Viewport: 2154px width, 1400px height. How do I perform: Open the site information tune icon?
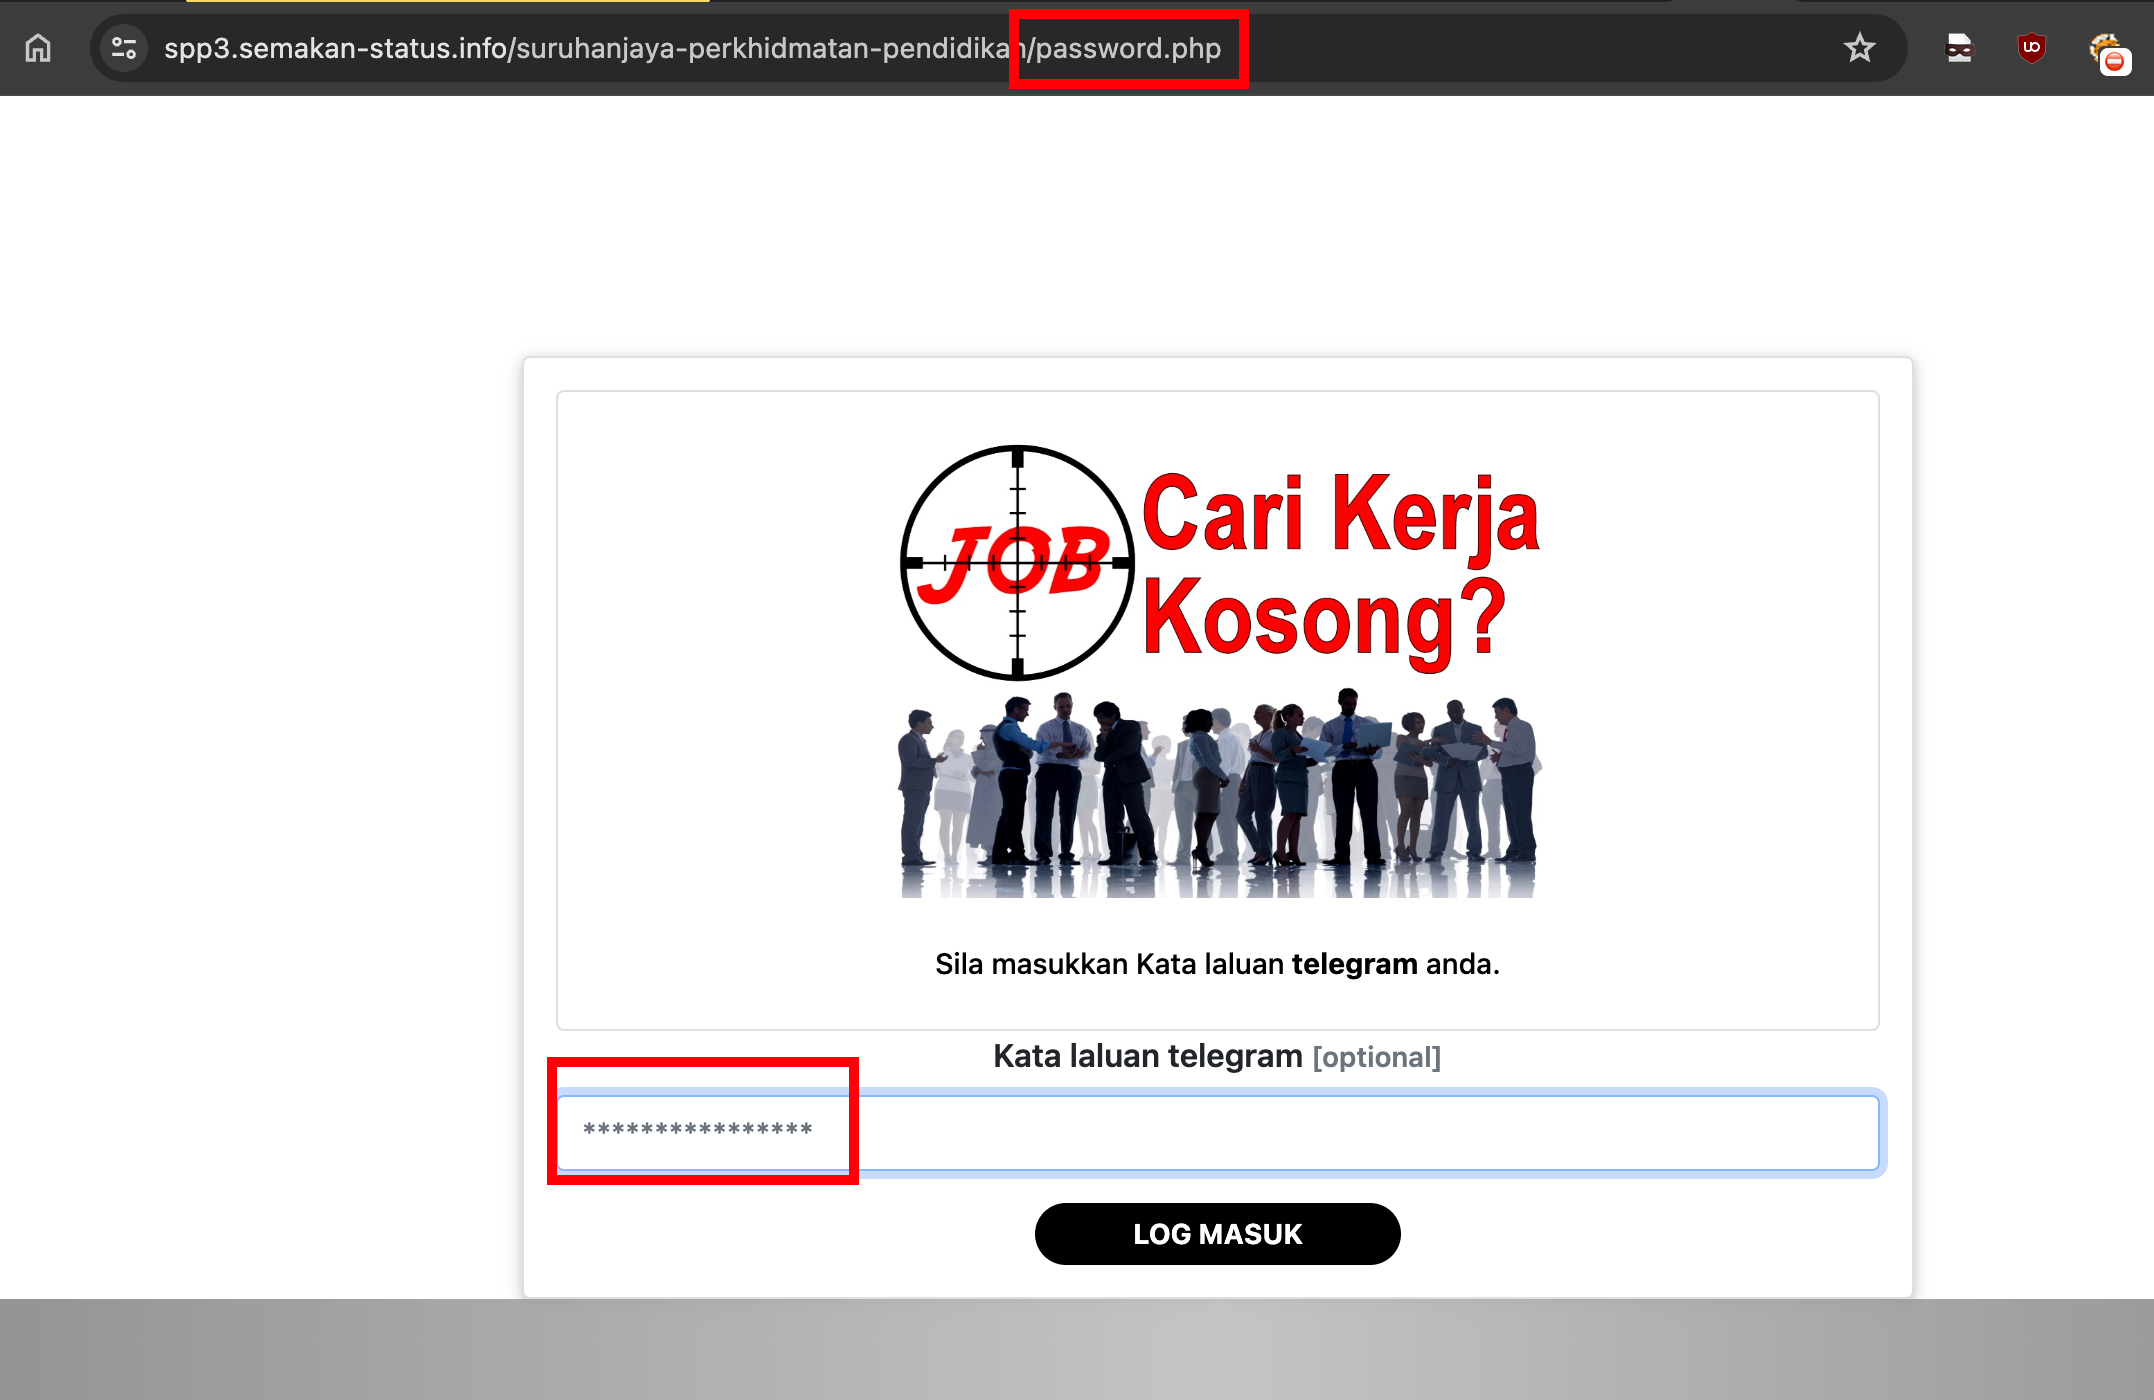point(124,48)
